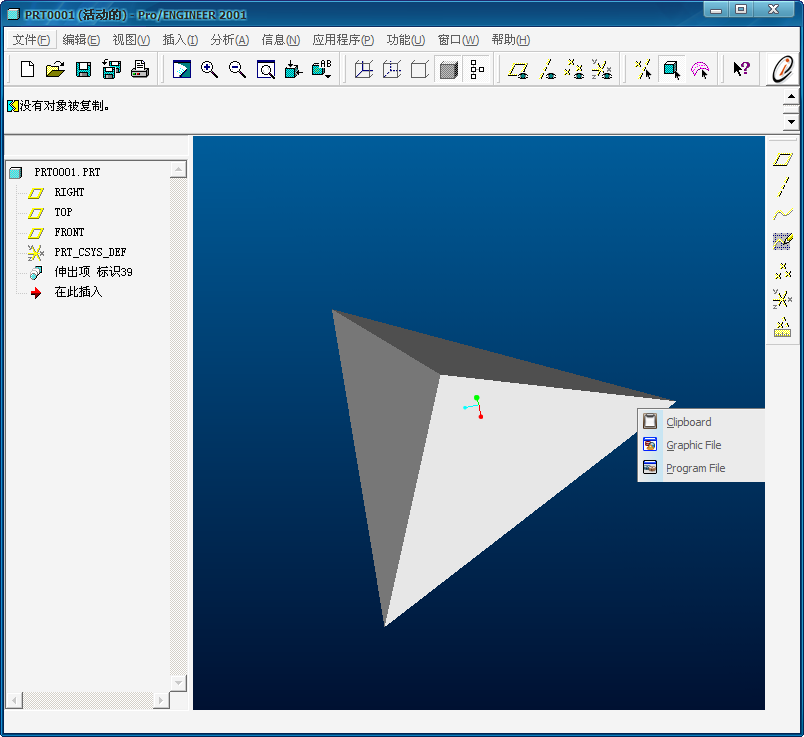This screenshot has height=737, width=804.
Task: Click model tree scrollbar down arrow
Action: [x=178, y=683]
